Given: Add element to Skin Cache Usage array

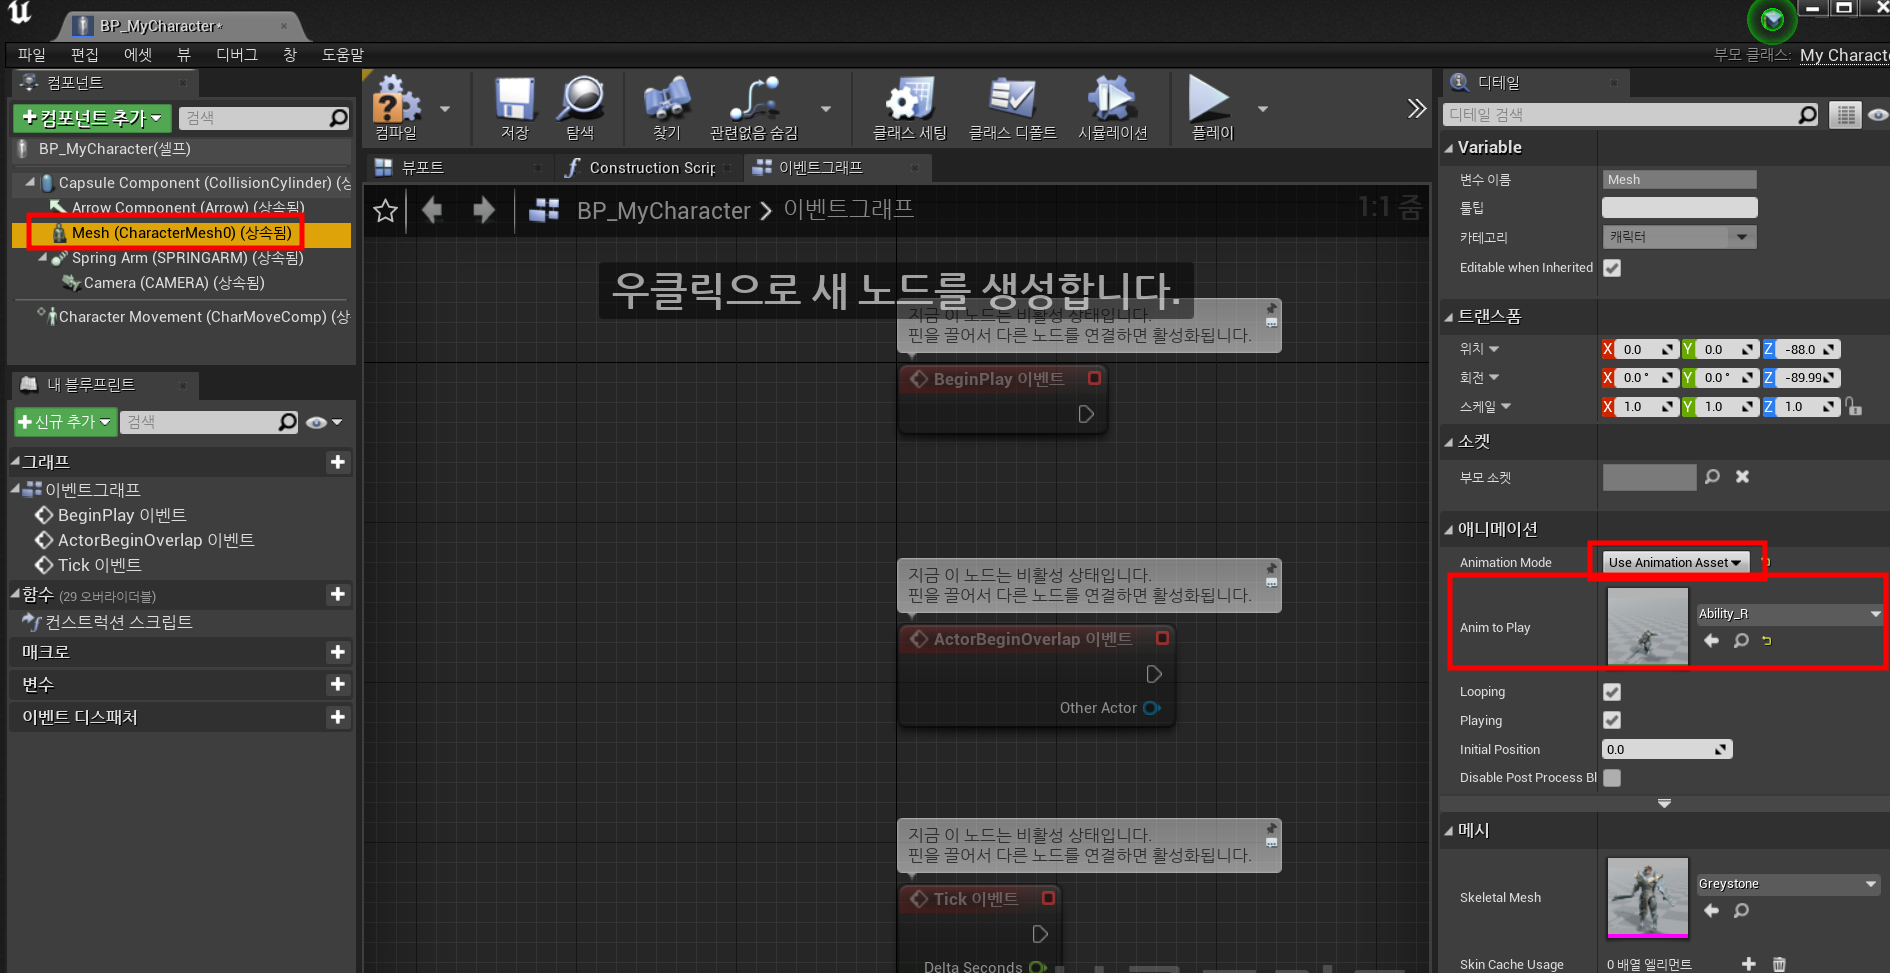Looking at the screenshot, I should coord(1748,964).
